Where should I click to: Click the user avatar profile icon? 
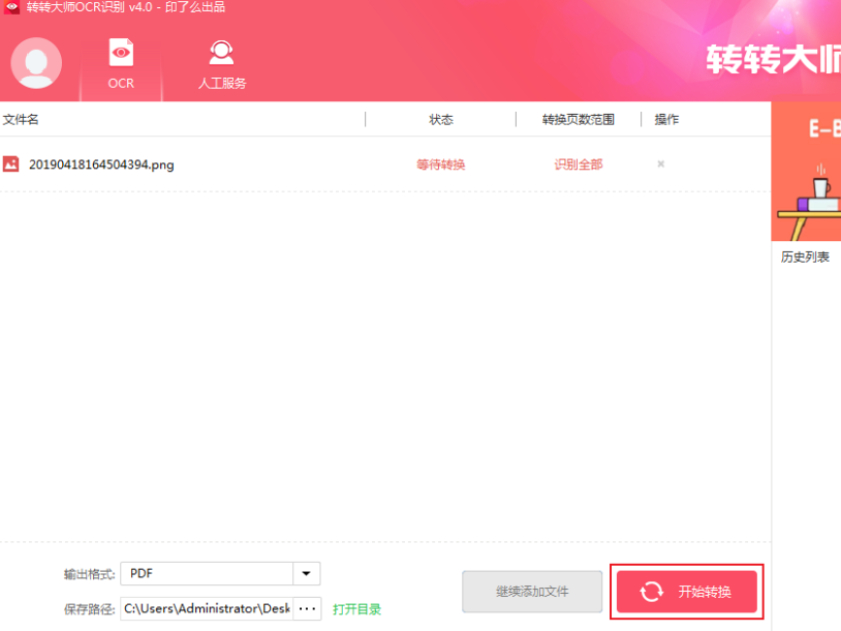[36, 63]
